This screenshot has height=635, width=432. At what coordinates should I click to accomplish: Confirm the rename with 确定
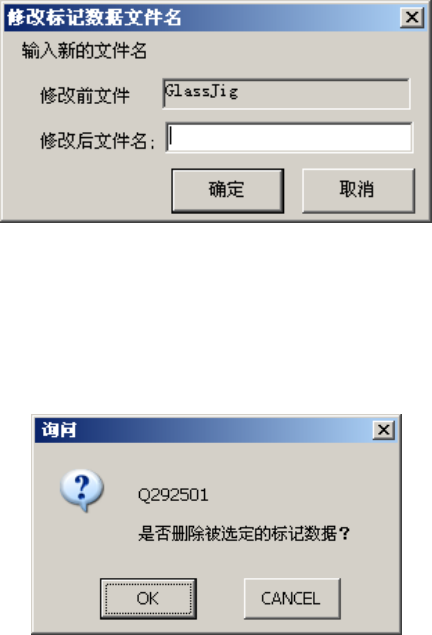228,190
